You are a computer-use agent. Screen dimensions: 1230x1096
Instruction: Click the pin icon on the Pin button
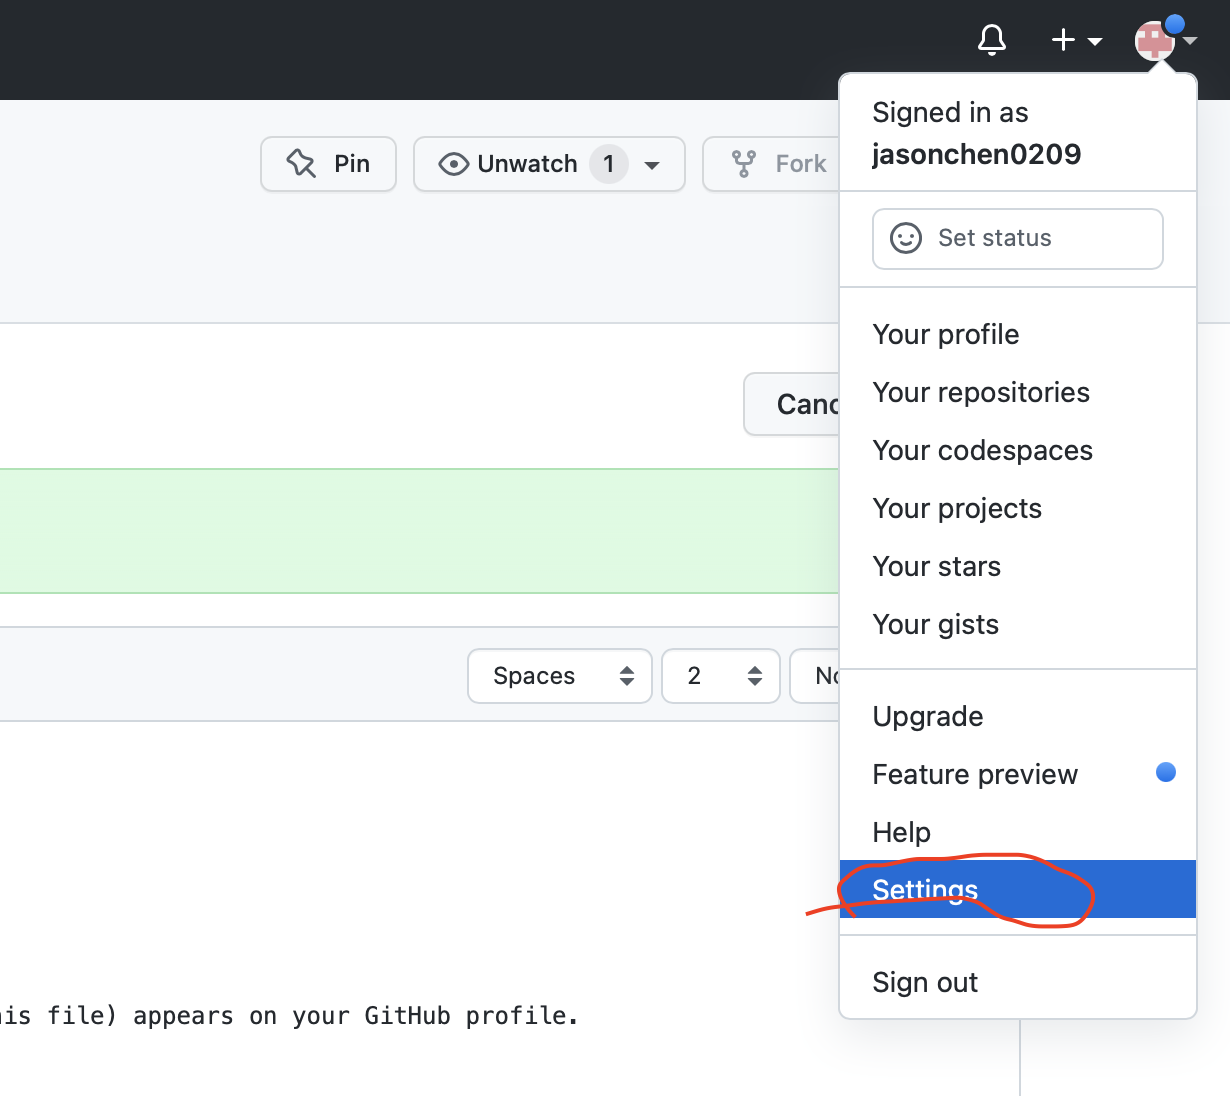(301, 163)
